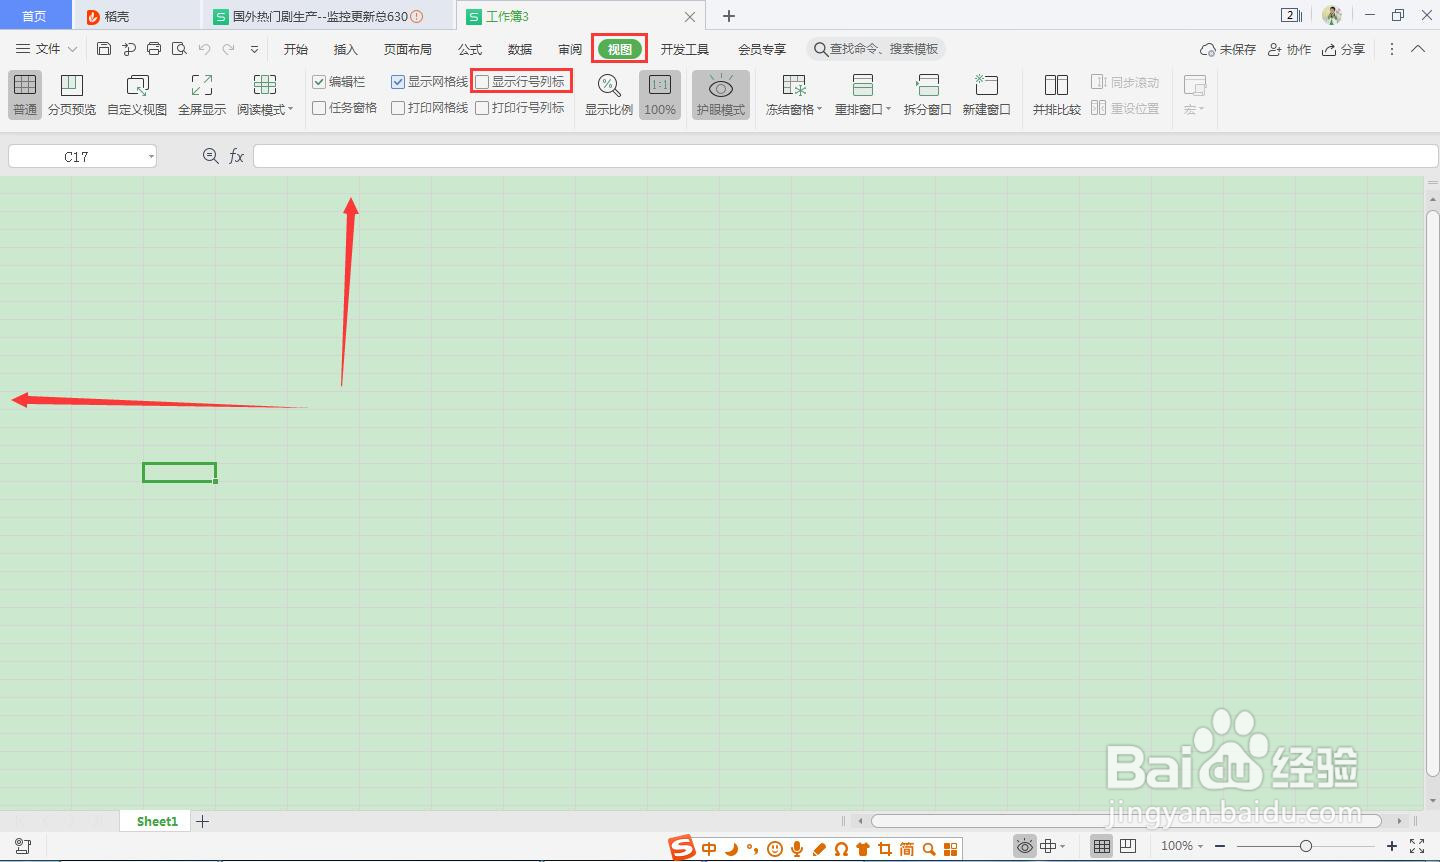Click the save icon in quick access toolbar
Screen dimensions: 1440x862
104,49
